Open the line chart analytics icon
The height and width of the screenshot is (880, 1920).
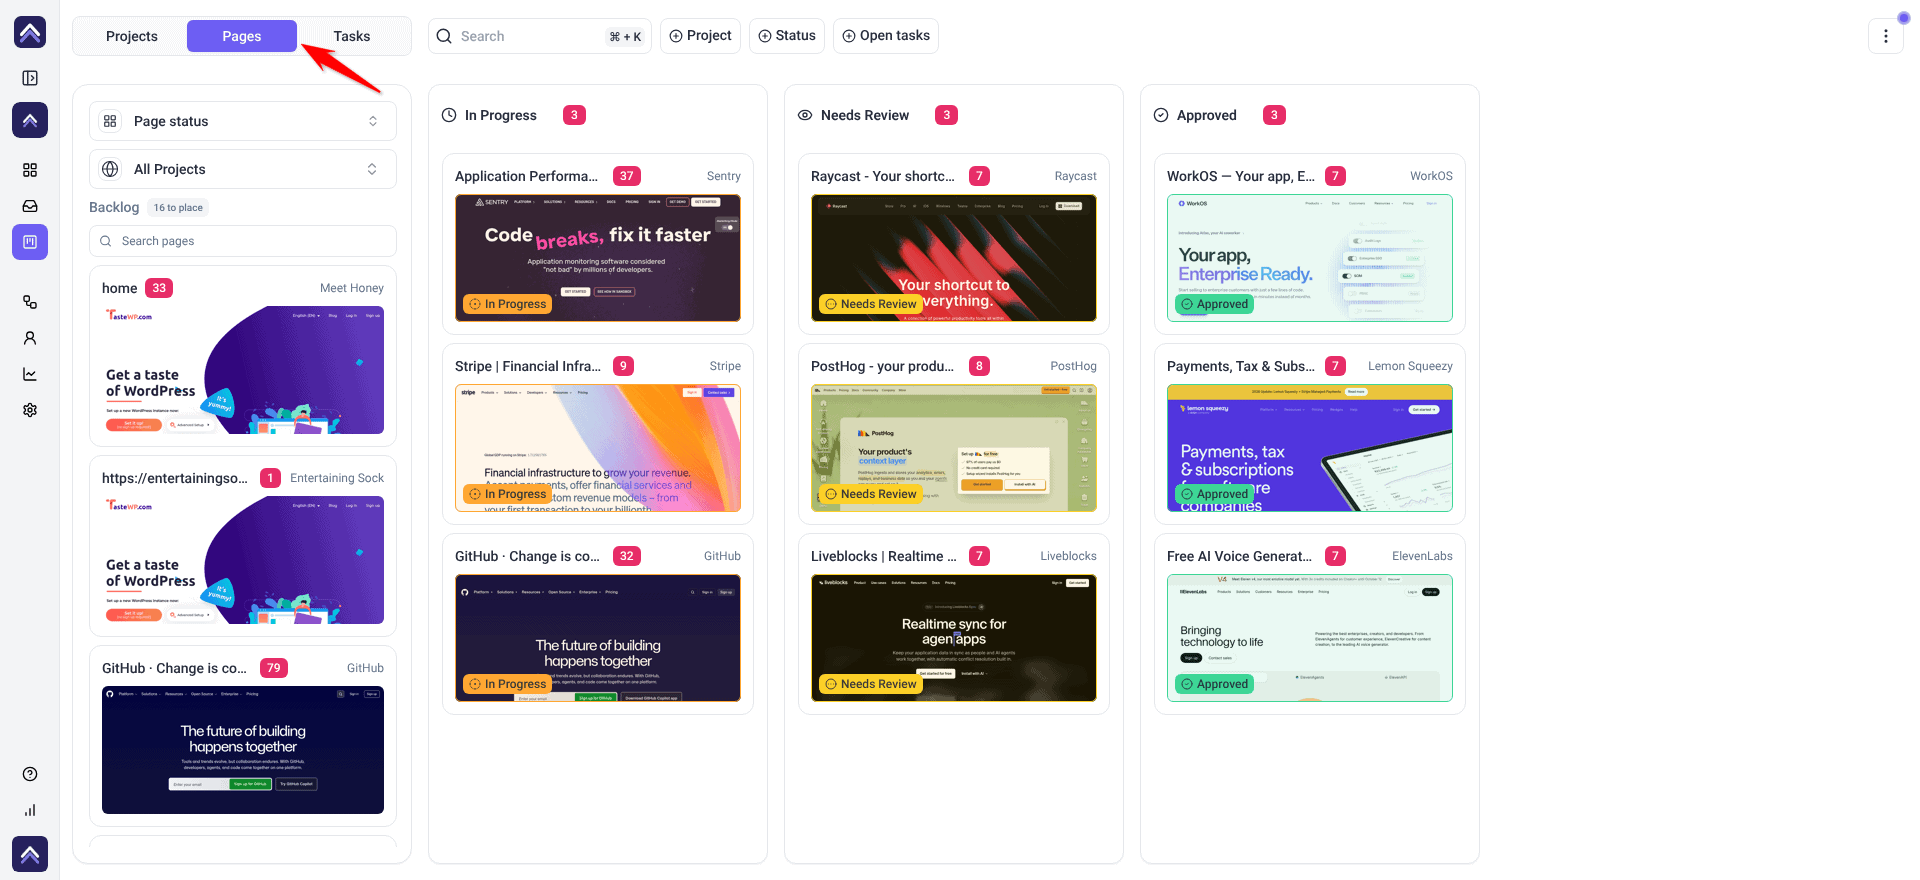click(30, 374)
